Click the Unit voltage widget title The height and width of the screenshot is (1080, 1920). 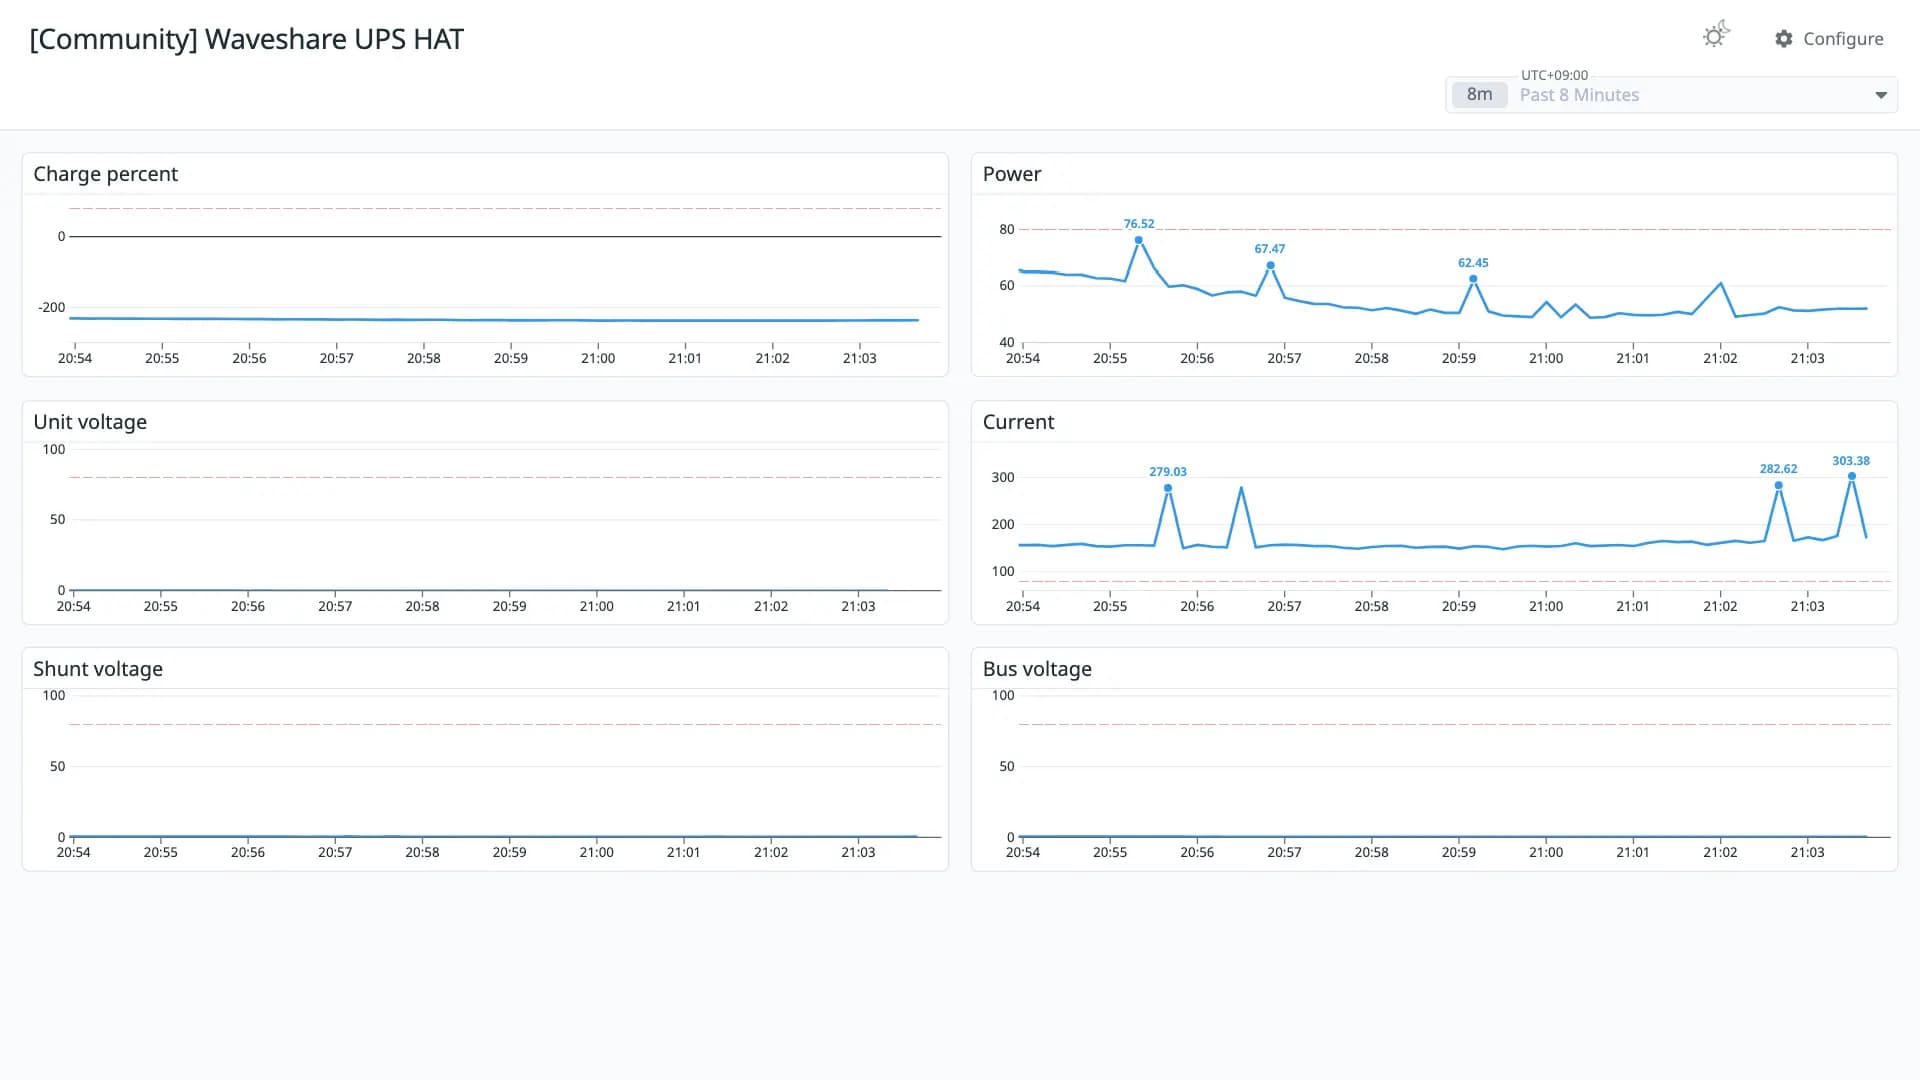(90, 422)
